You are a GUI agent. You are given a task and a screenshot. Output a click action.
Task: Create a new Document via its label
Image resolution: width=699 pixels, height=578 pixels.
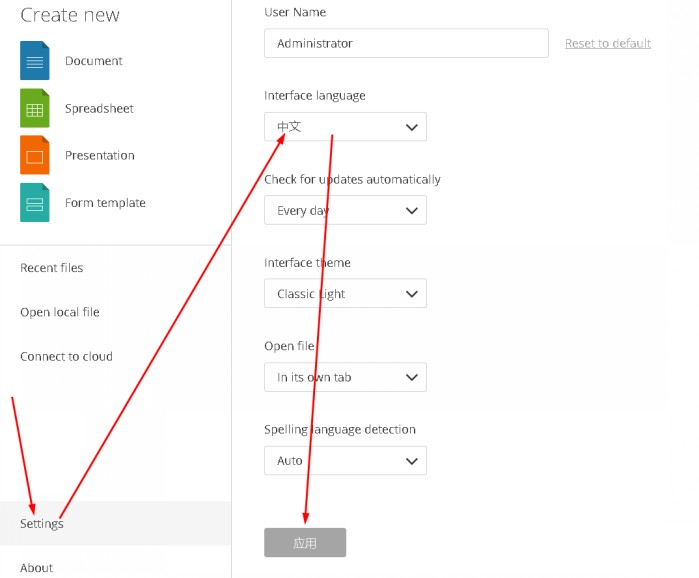(94, 61)
